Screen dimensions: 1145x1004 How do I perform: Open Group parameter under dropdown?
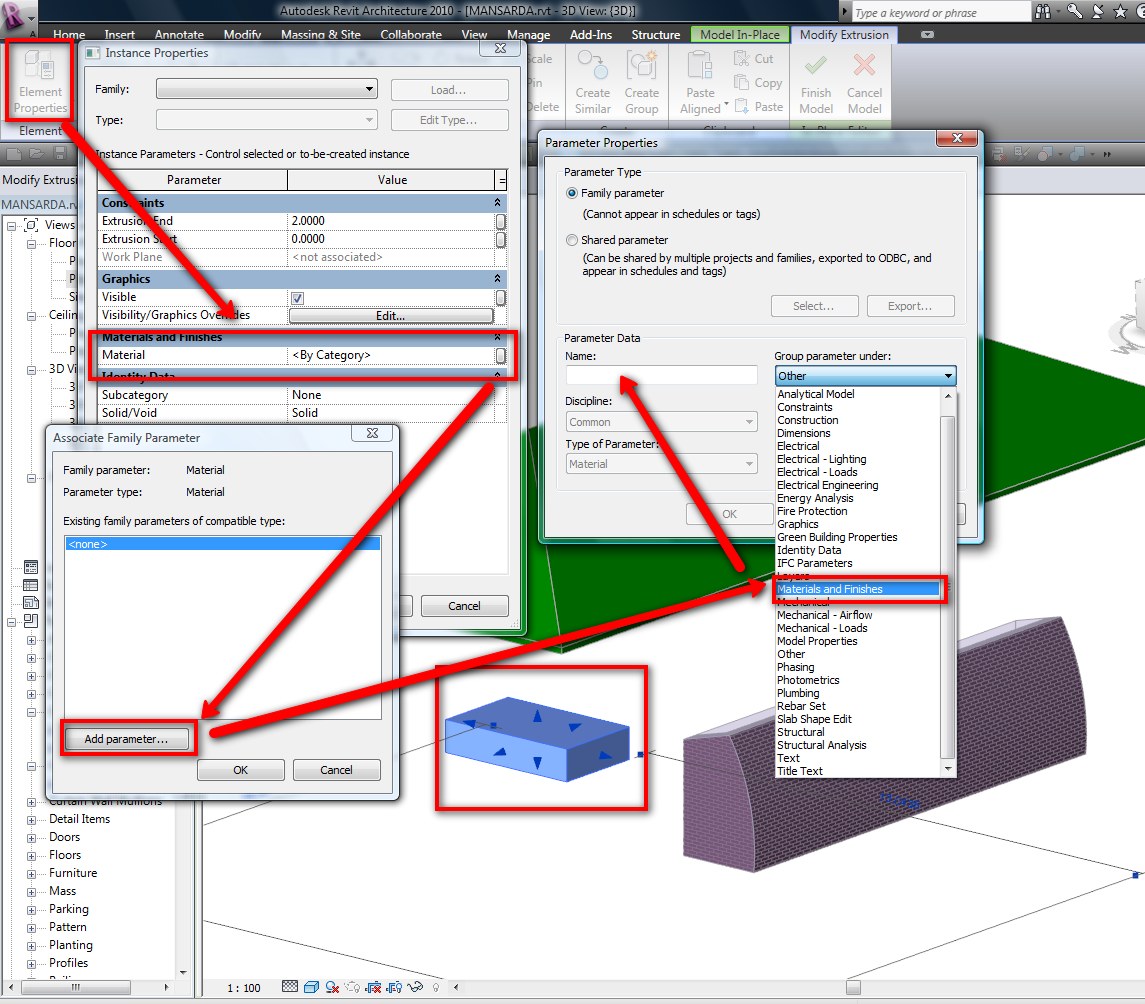pos(865,376)
